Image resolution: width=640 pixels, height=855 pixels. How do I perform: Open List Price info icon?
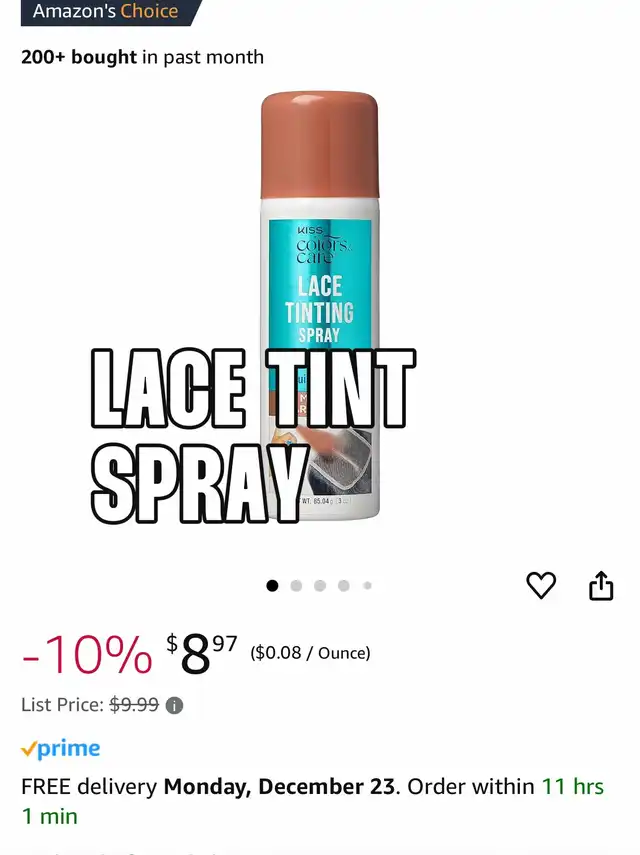(174, 706)
